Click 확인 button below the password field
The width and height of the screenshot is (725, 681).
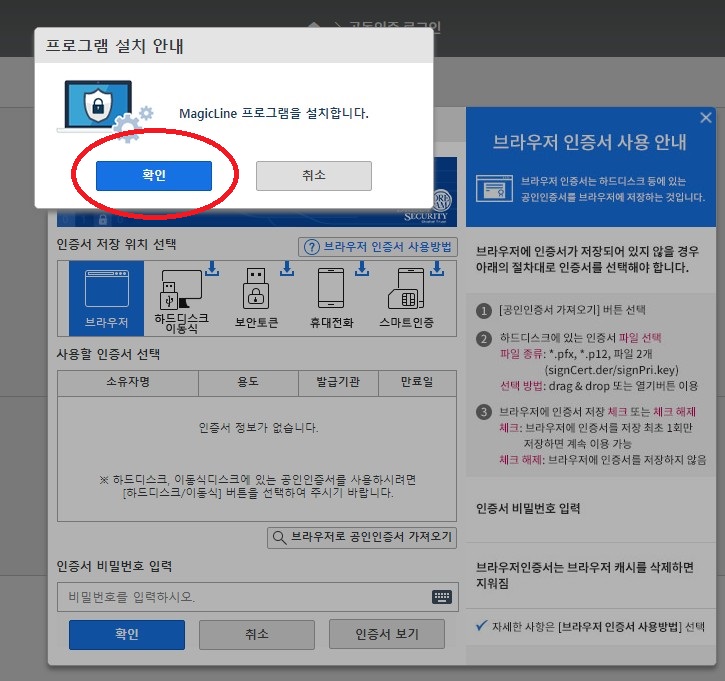(127, 634)
